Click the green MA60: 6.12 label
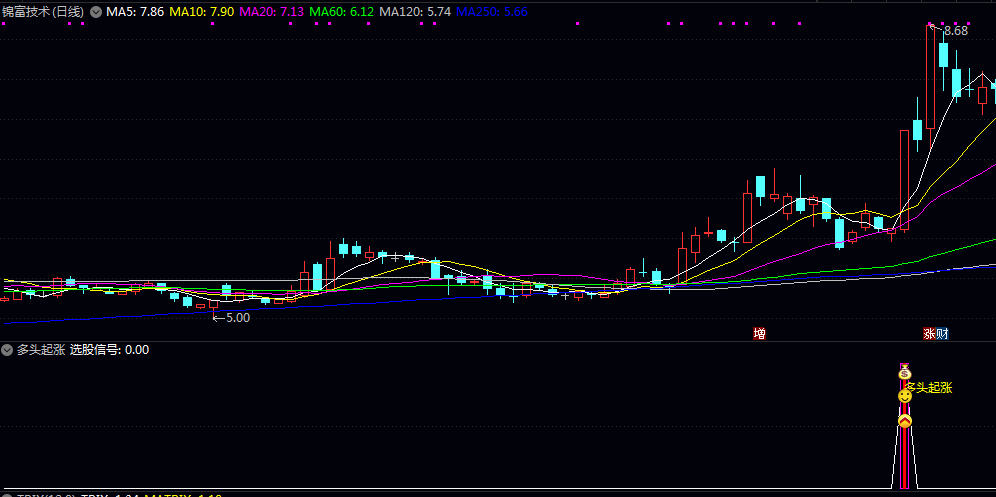 341,11
